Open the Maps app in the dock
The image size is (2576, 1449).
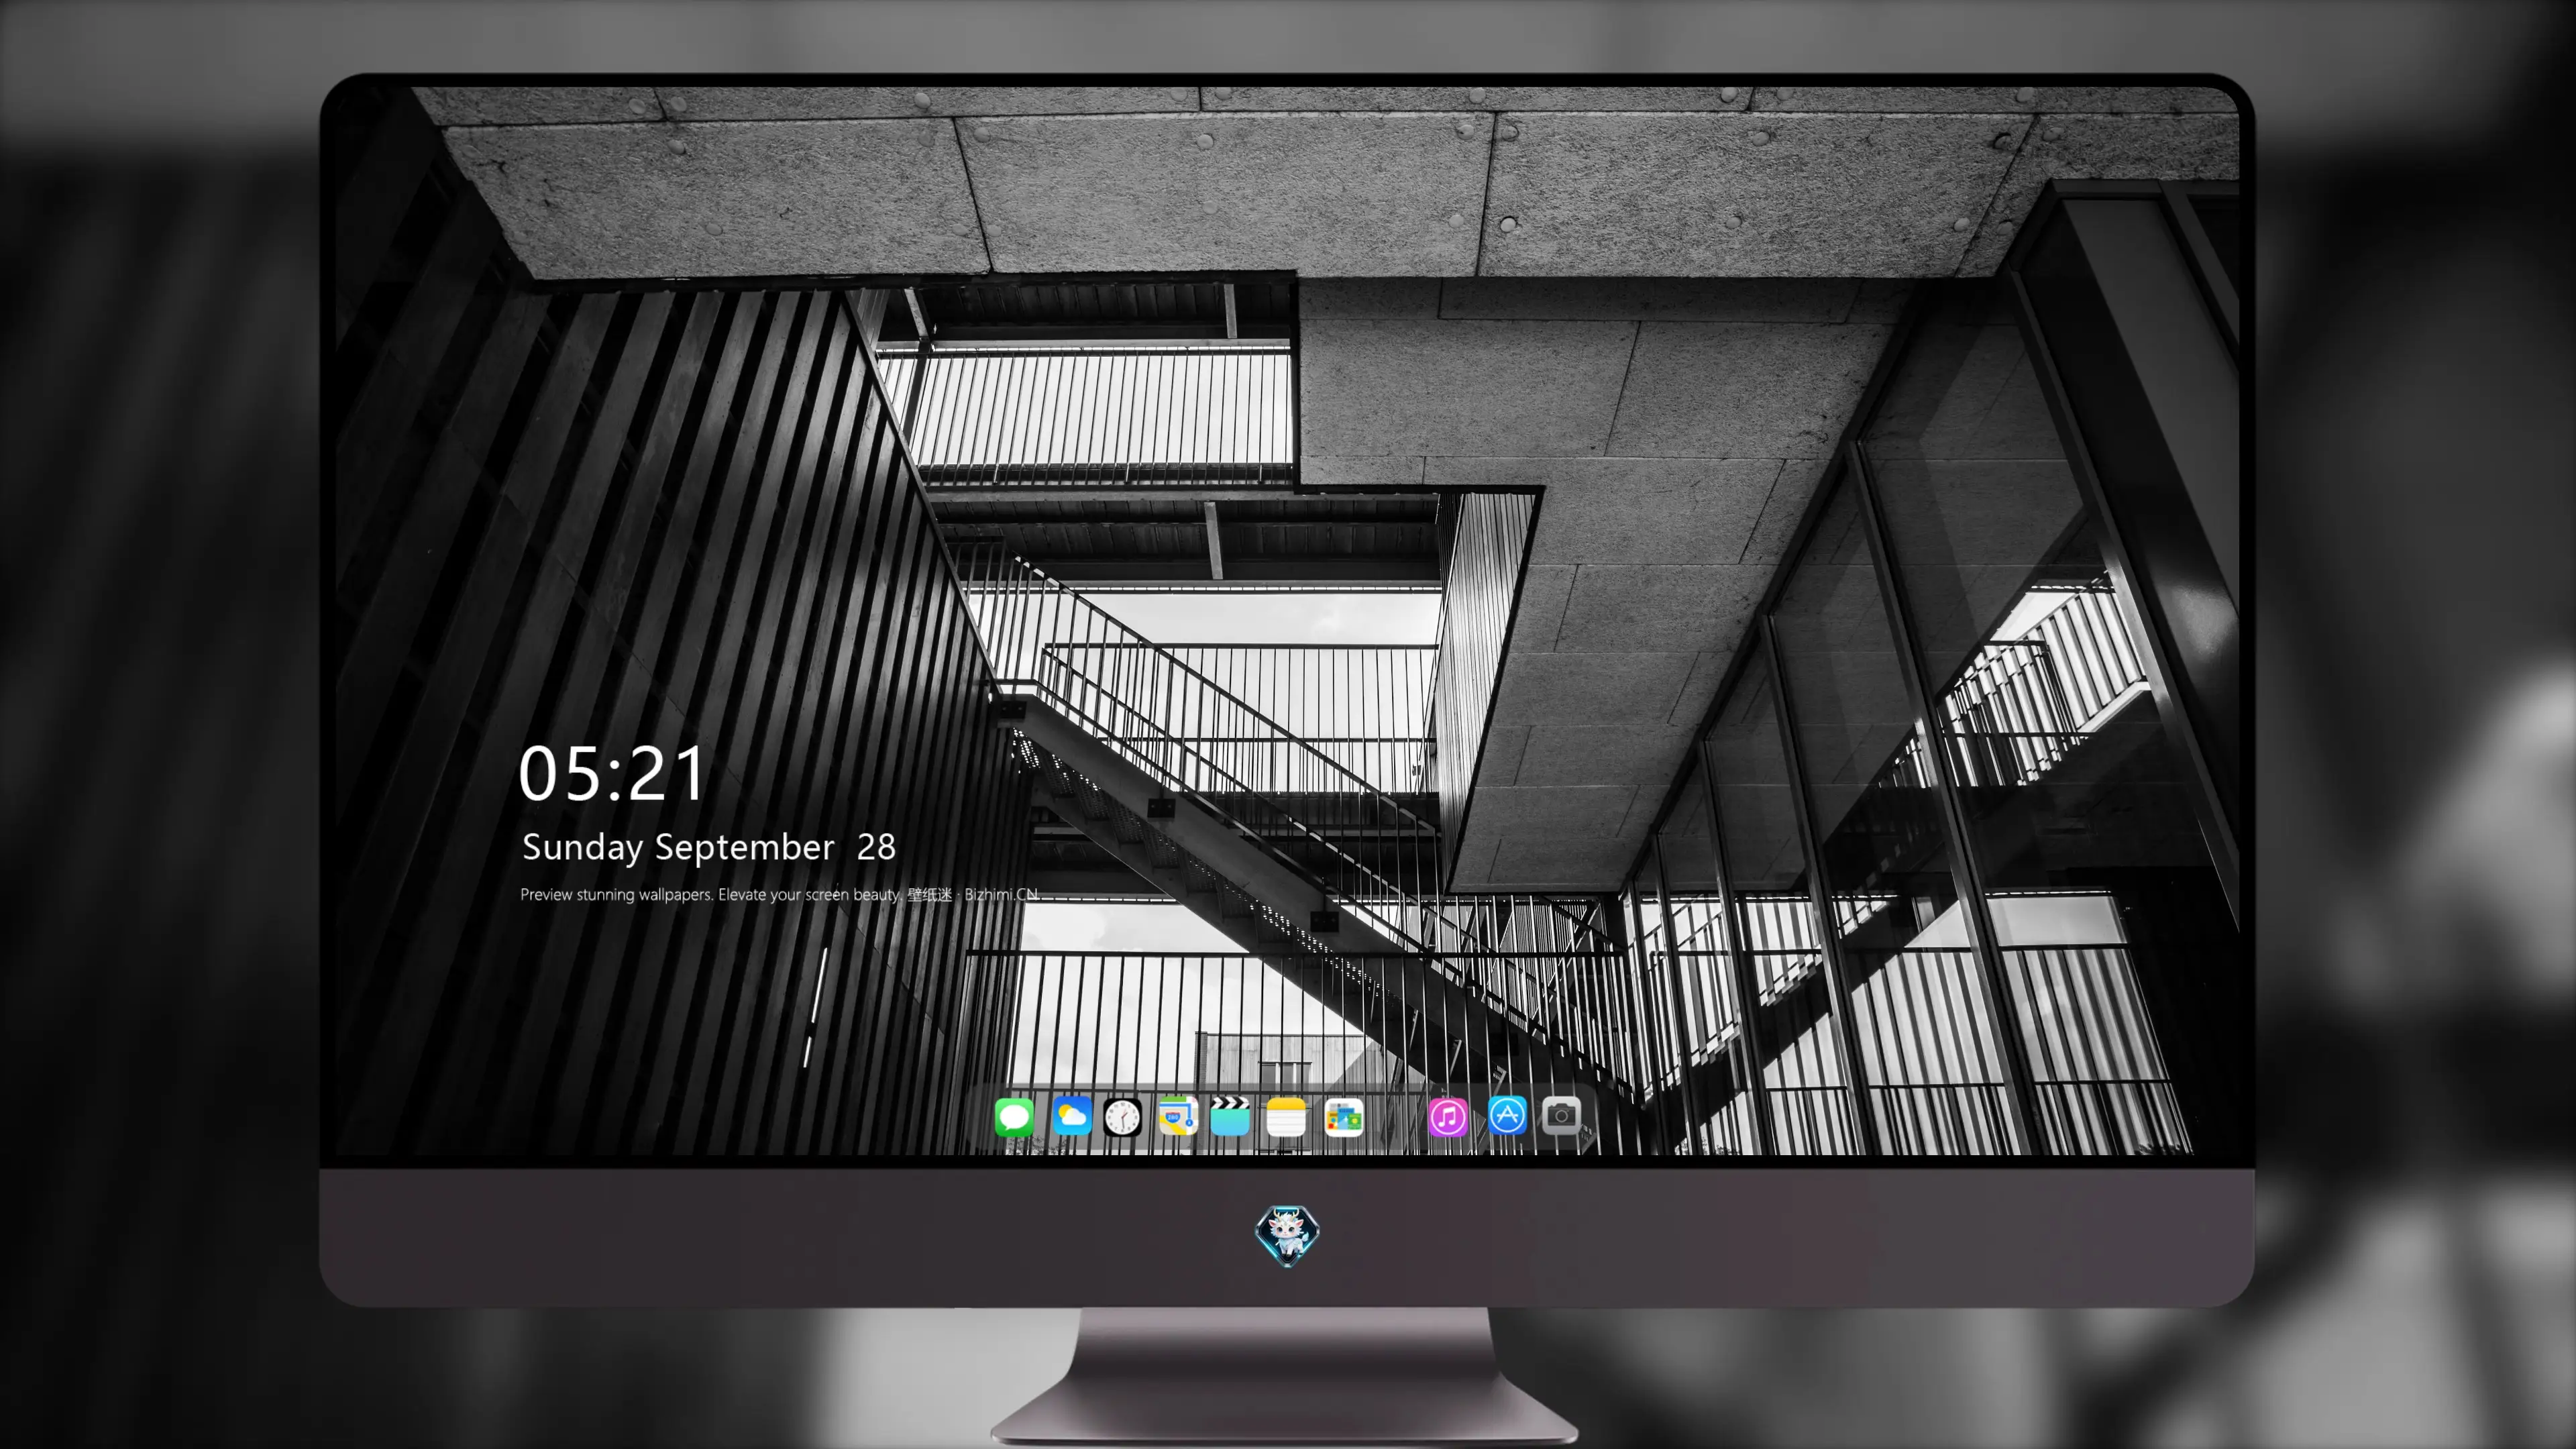point(1177,1116)
